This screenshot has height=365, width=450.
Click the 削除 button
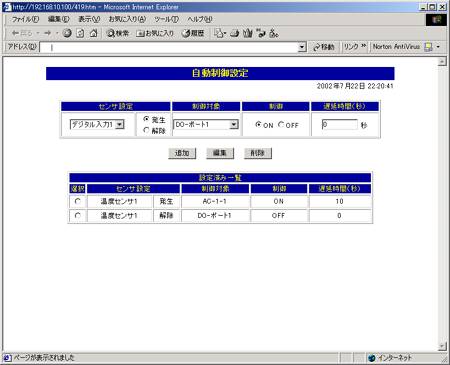tap(258, 153)
